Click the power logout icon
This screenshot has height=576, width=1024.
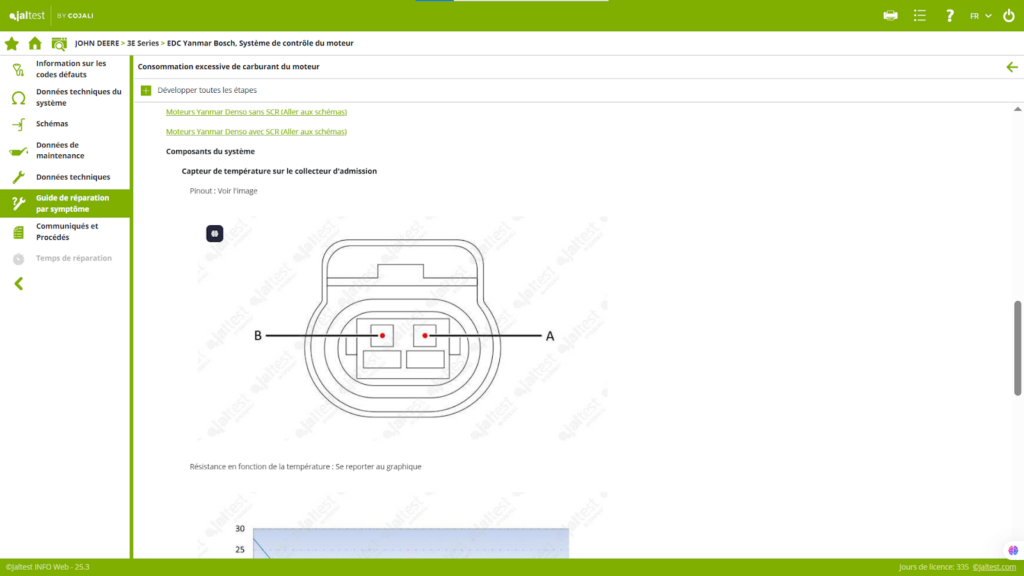click(x=1008, y=15)
